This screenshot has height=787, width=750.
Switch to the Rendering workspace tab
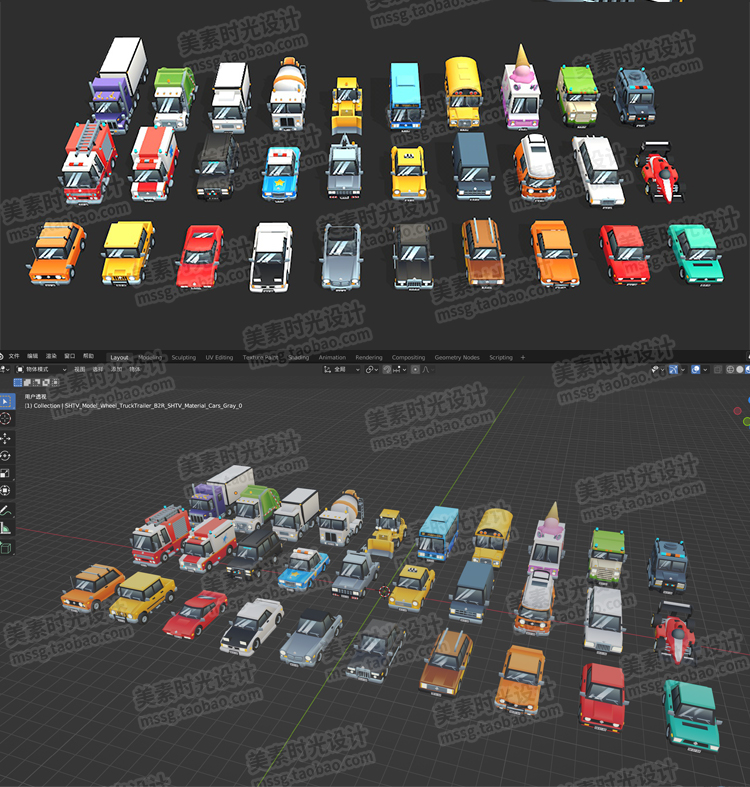pyautogui.click(x=369, y=357)
